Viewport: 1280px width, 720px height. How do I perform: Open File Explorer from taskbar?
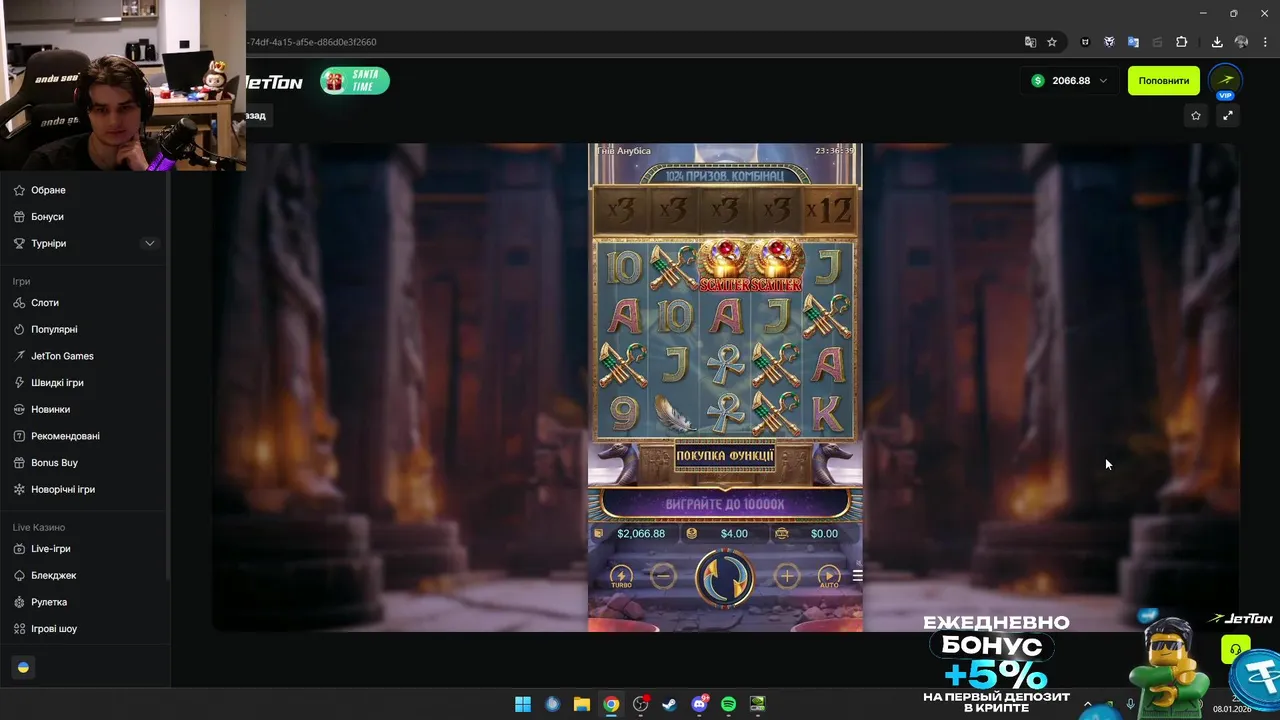pos(581,704)
